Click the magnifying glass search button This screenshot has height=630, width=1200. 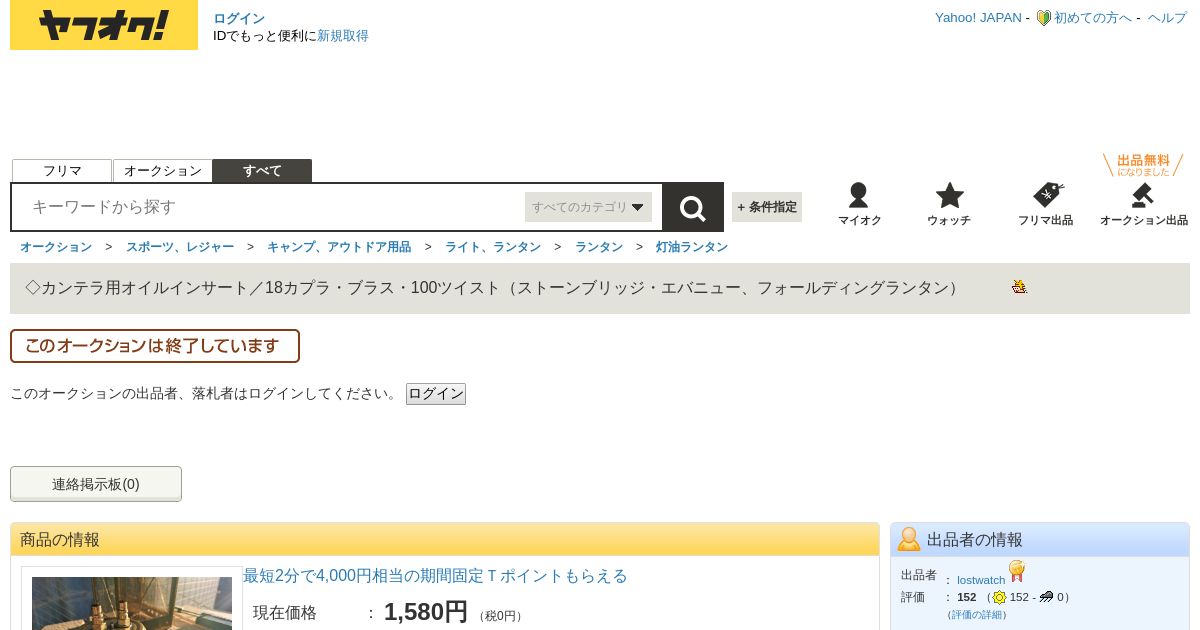(x=693, y=207)
